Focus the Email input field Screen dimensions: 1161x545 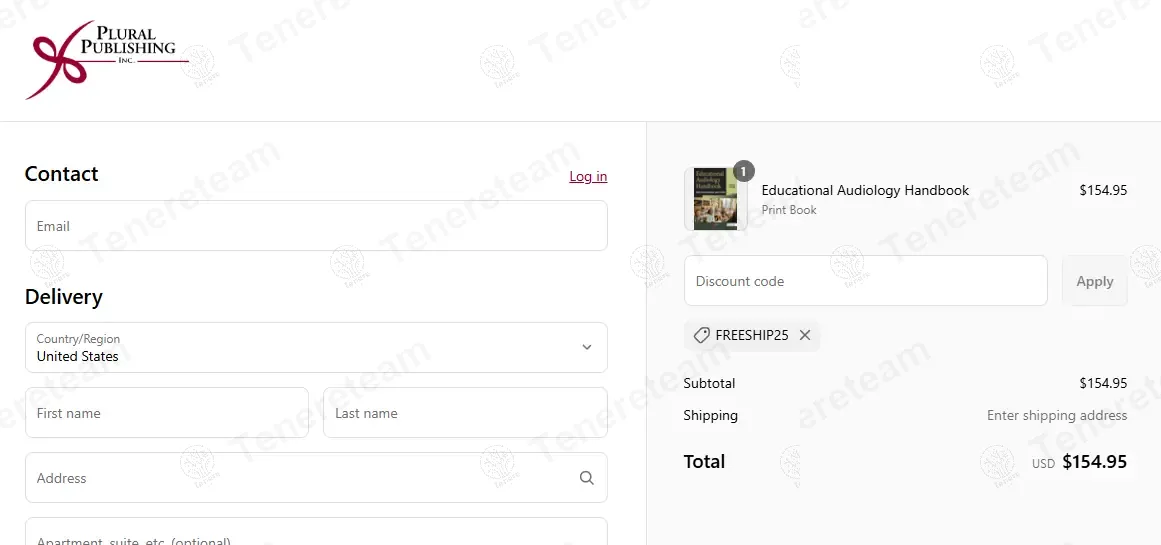[x=316, y=226]
